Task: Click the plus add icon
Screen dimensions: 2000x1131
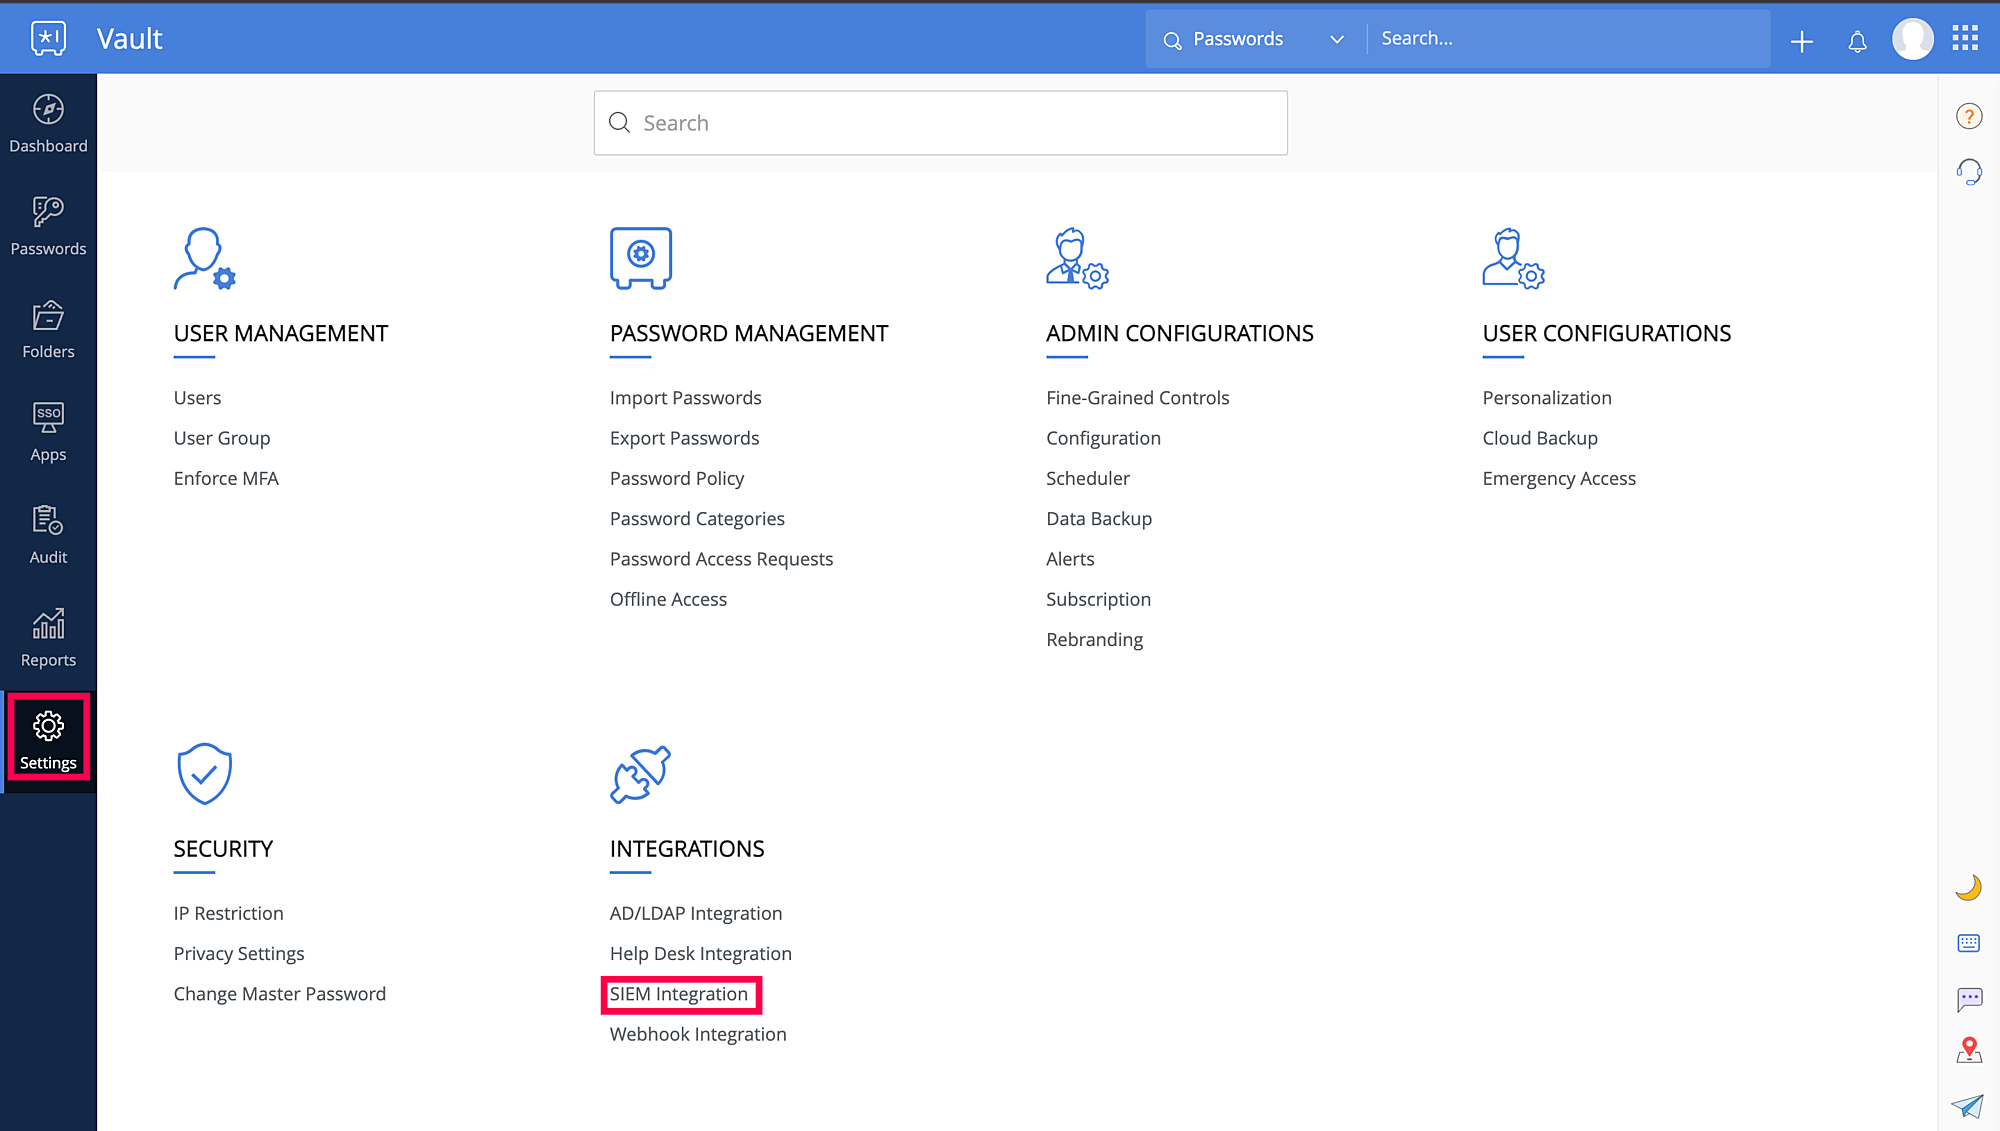Action: 1801,41
